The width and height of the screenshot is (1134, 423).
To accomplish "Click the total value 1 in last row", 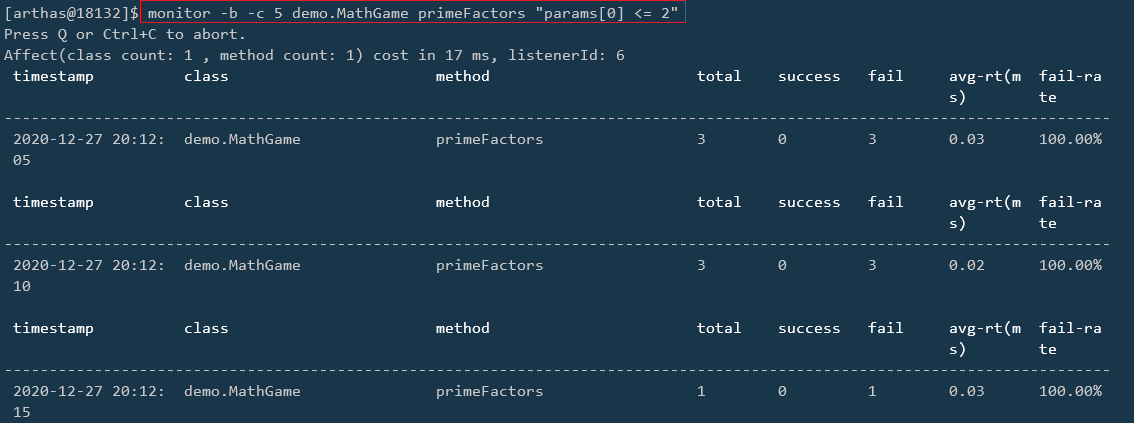I will click(701, 391).
